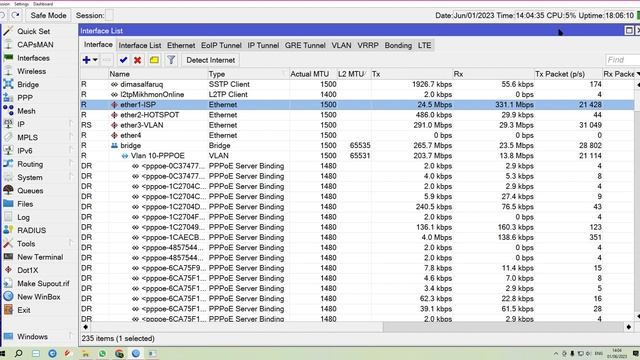Screen dimensions: 640x360
Task: Click the red X Disable button
Action: click(x=138, y=60)
